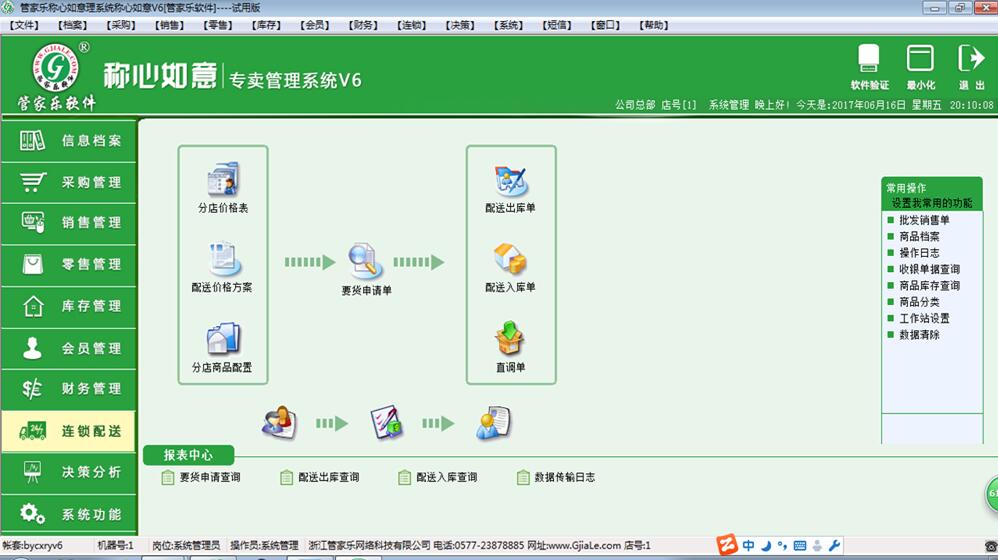
Task: Open the 【连锁】 menu
Action: point(411,25)
